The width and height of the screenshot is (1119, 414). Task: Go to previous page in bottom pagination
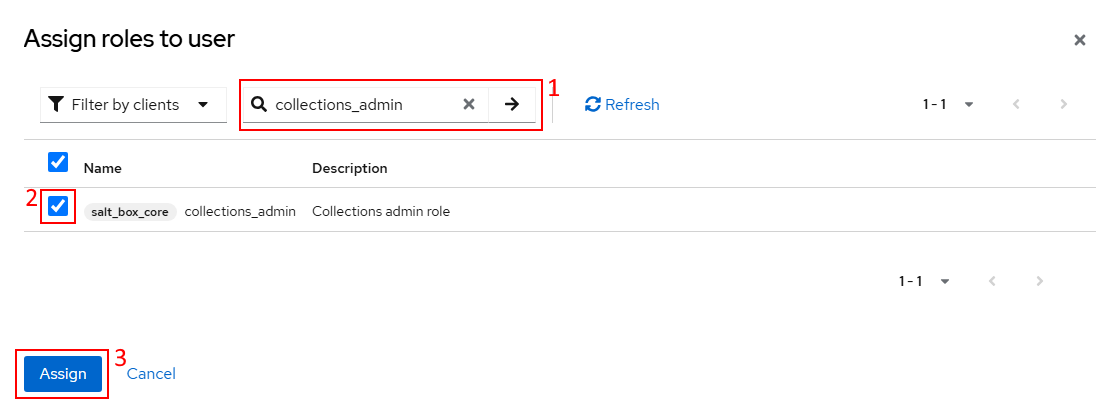coord(992,281)
